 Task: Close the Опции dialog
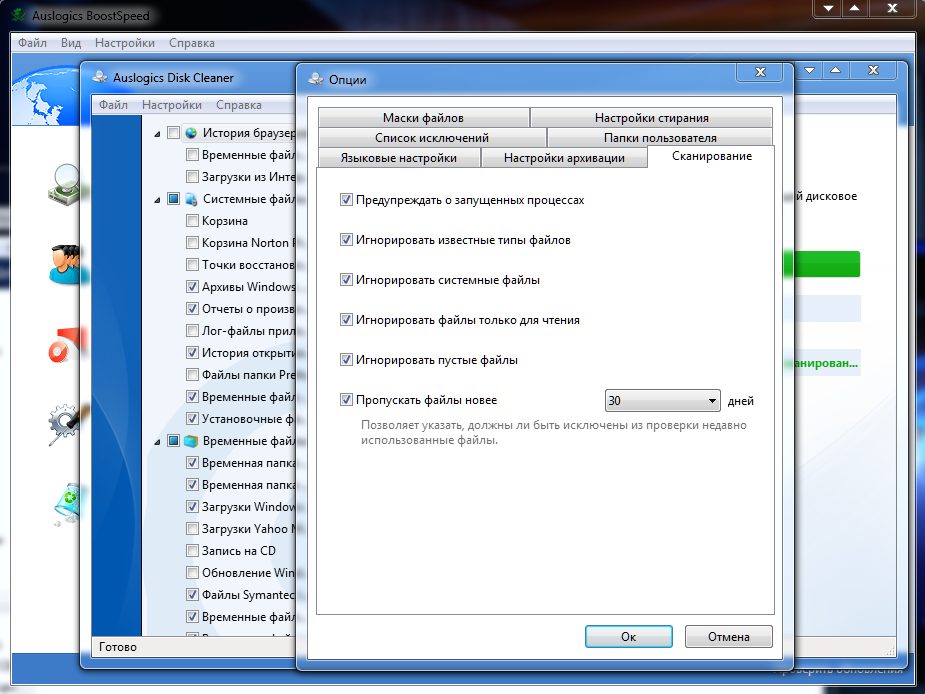760,72
